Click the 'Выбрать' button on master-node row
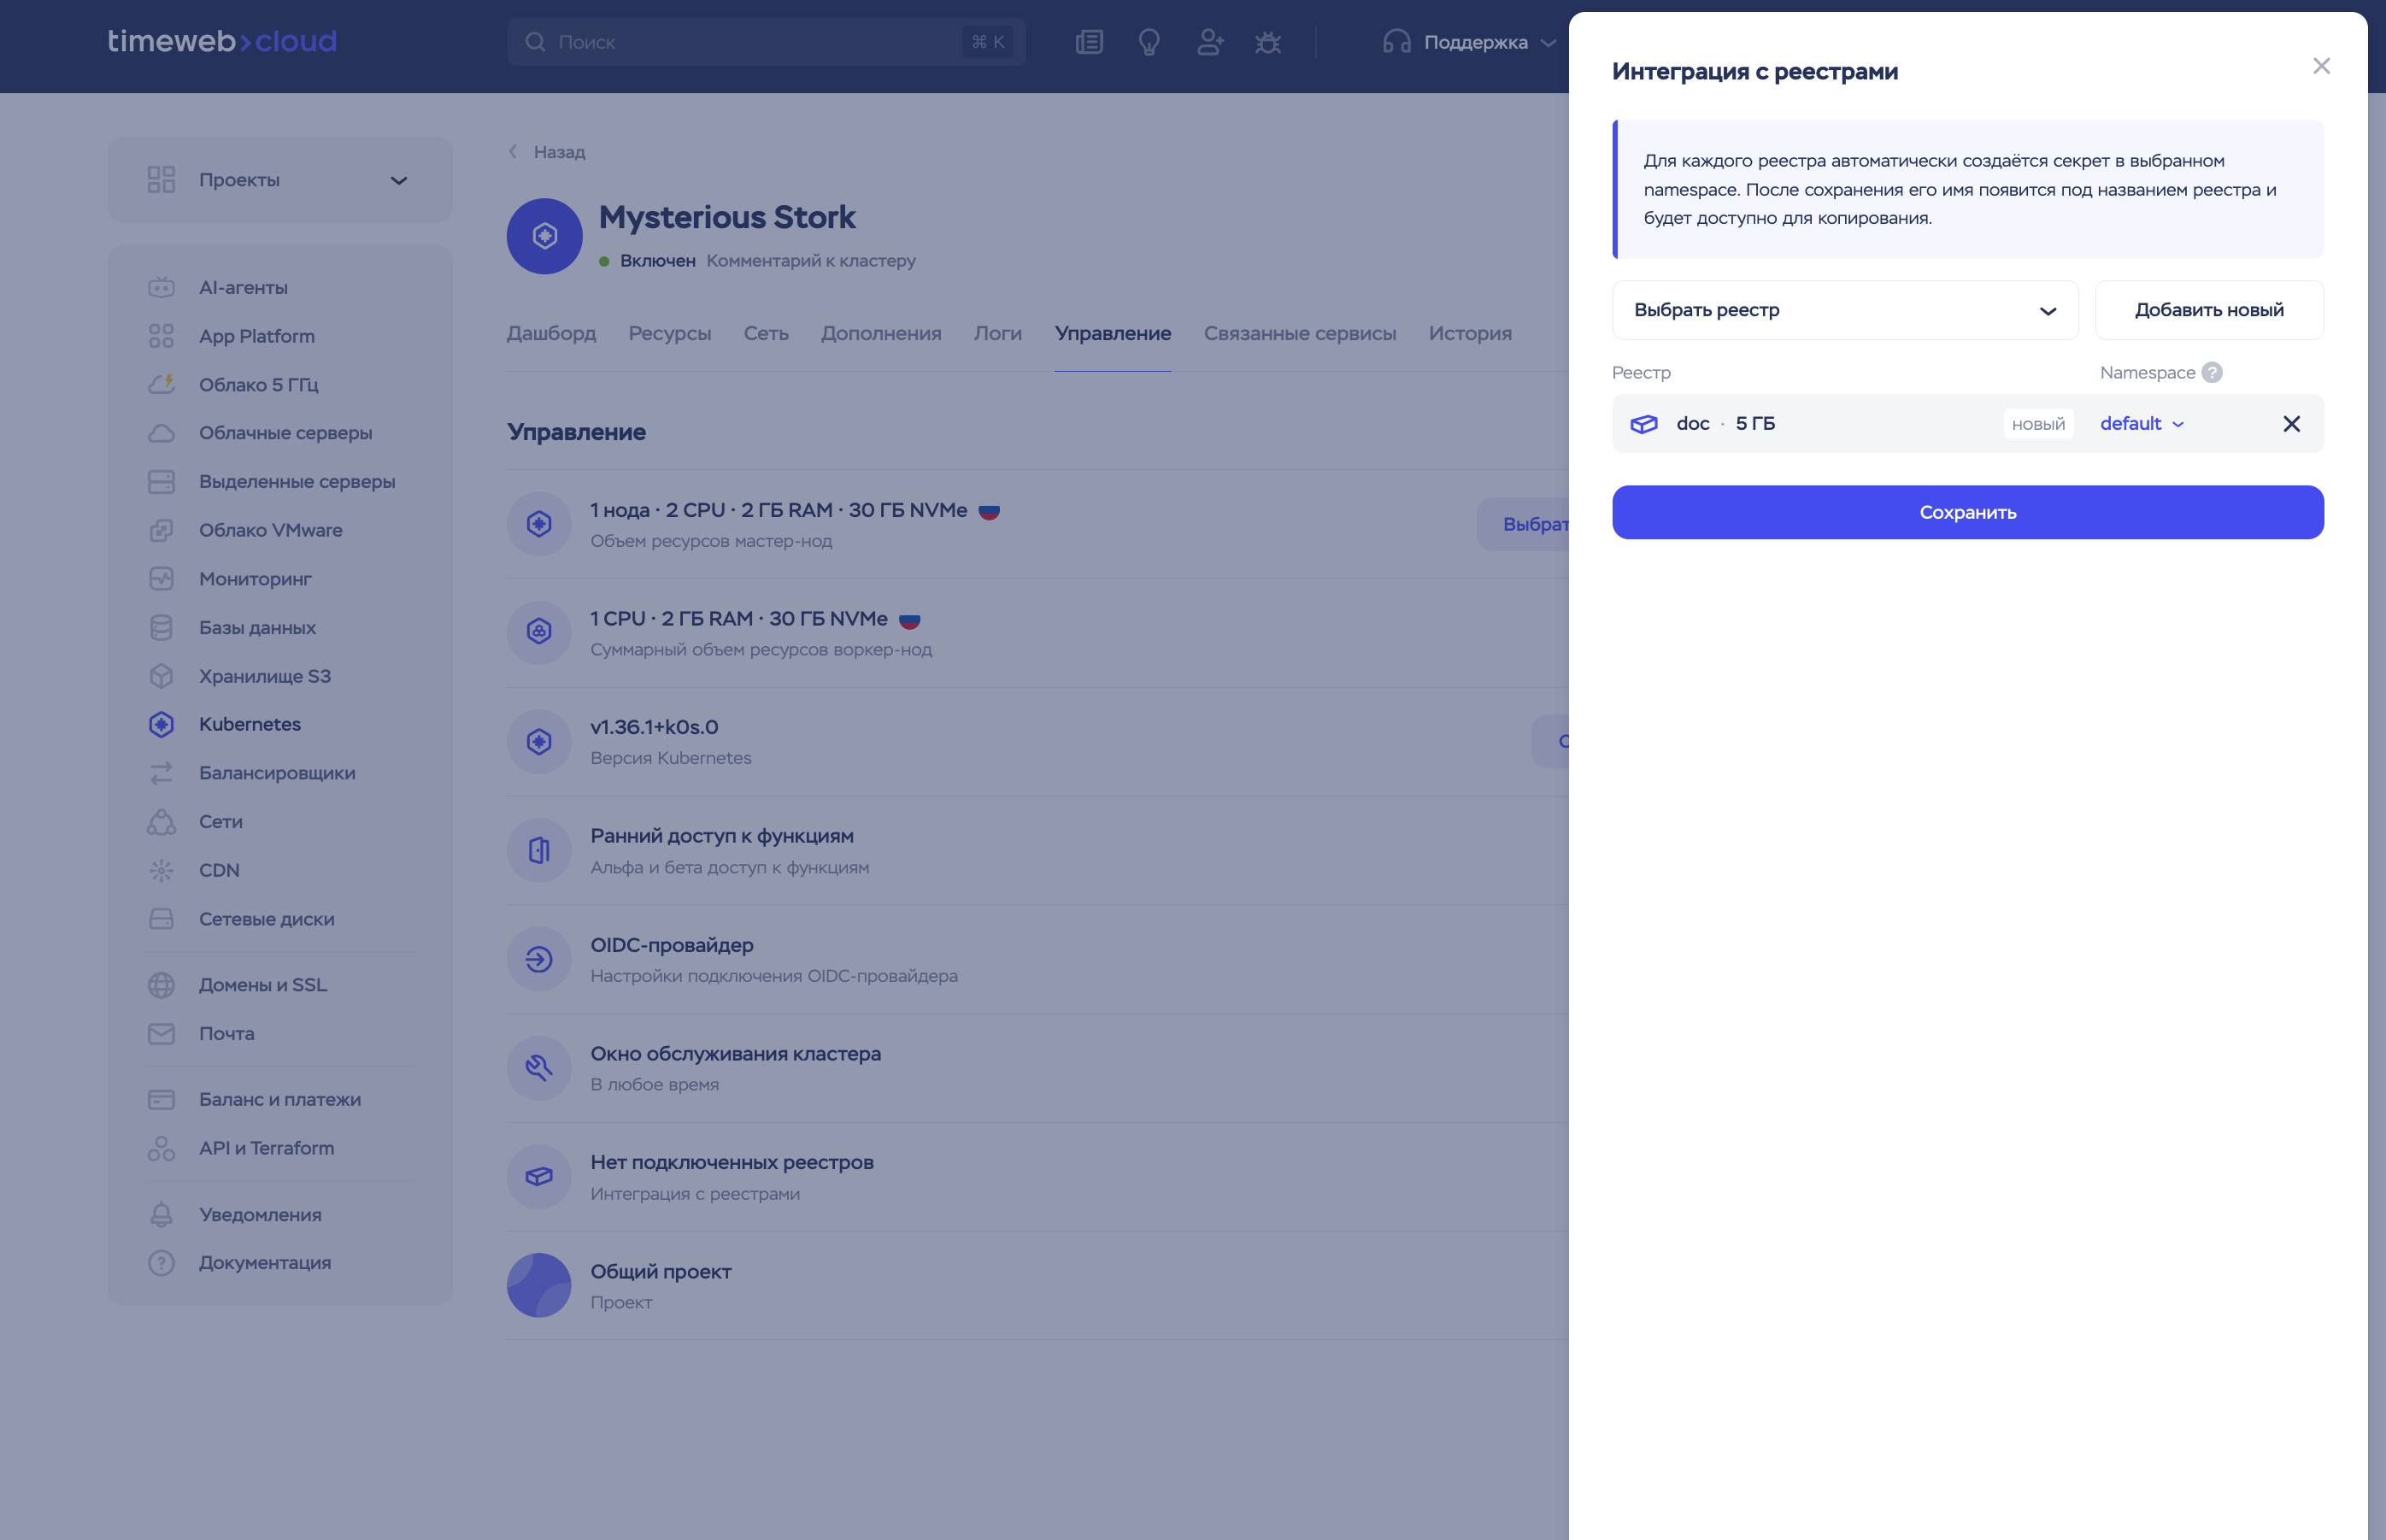This screenshot has height=1540, width=2386. pos(1523,524)
